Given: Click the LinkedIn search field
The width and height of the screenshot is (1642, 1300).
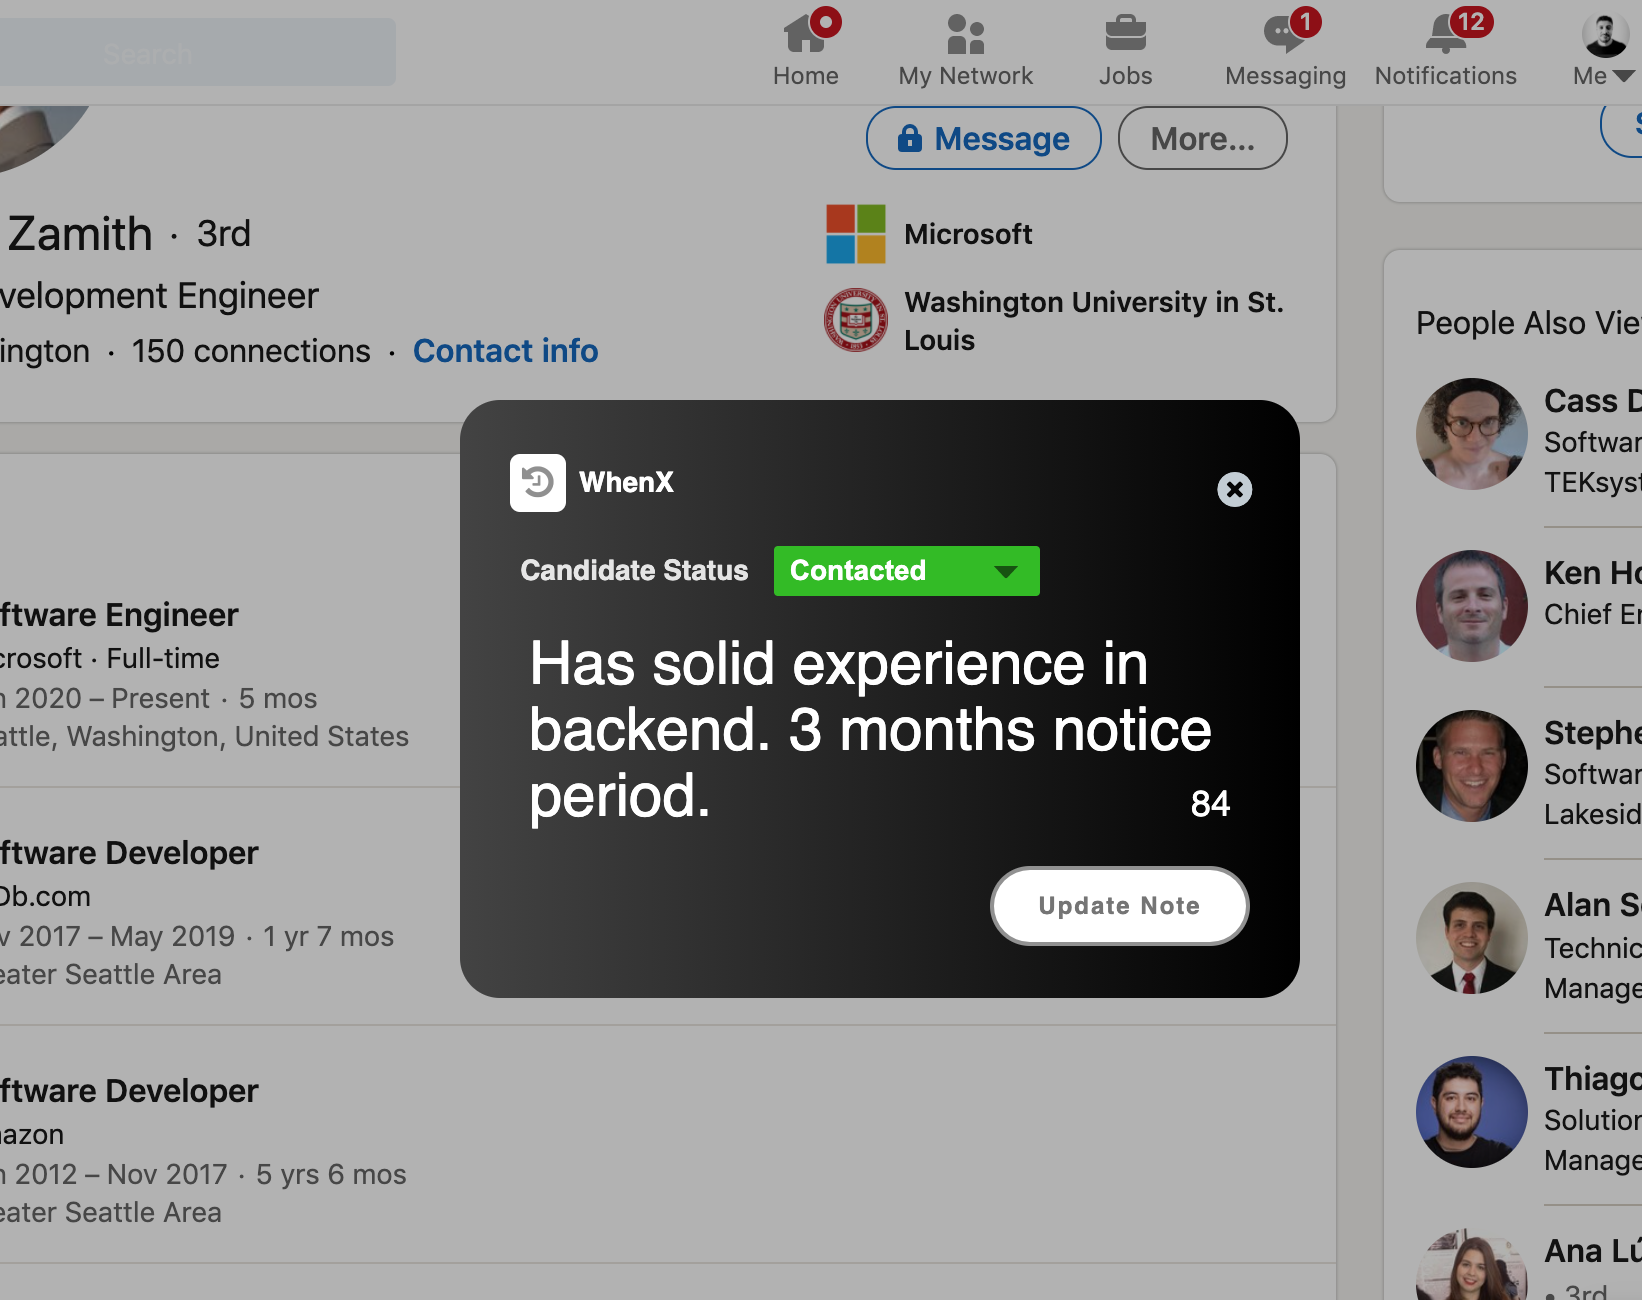Looking at the screenshot, I should click(x=198, y=52).
